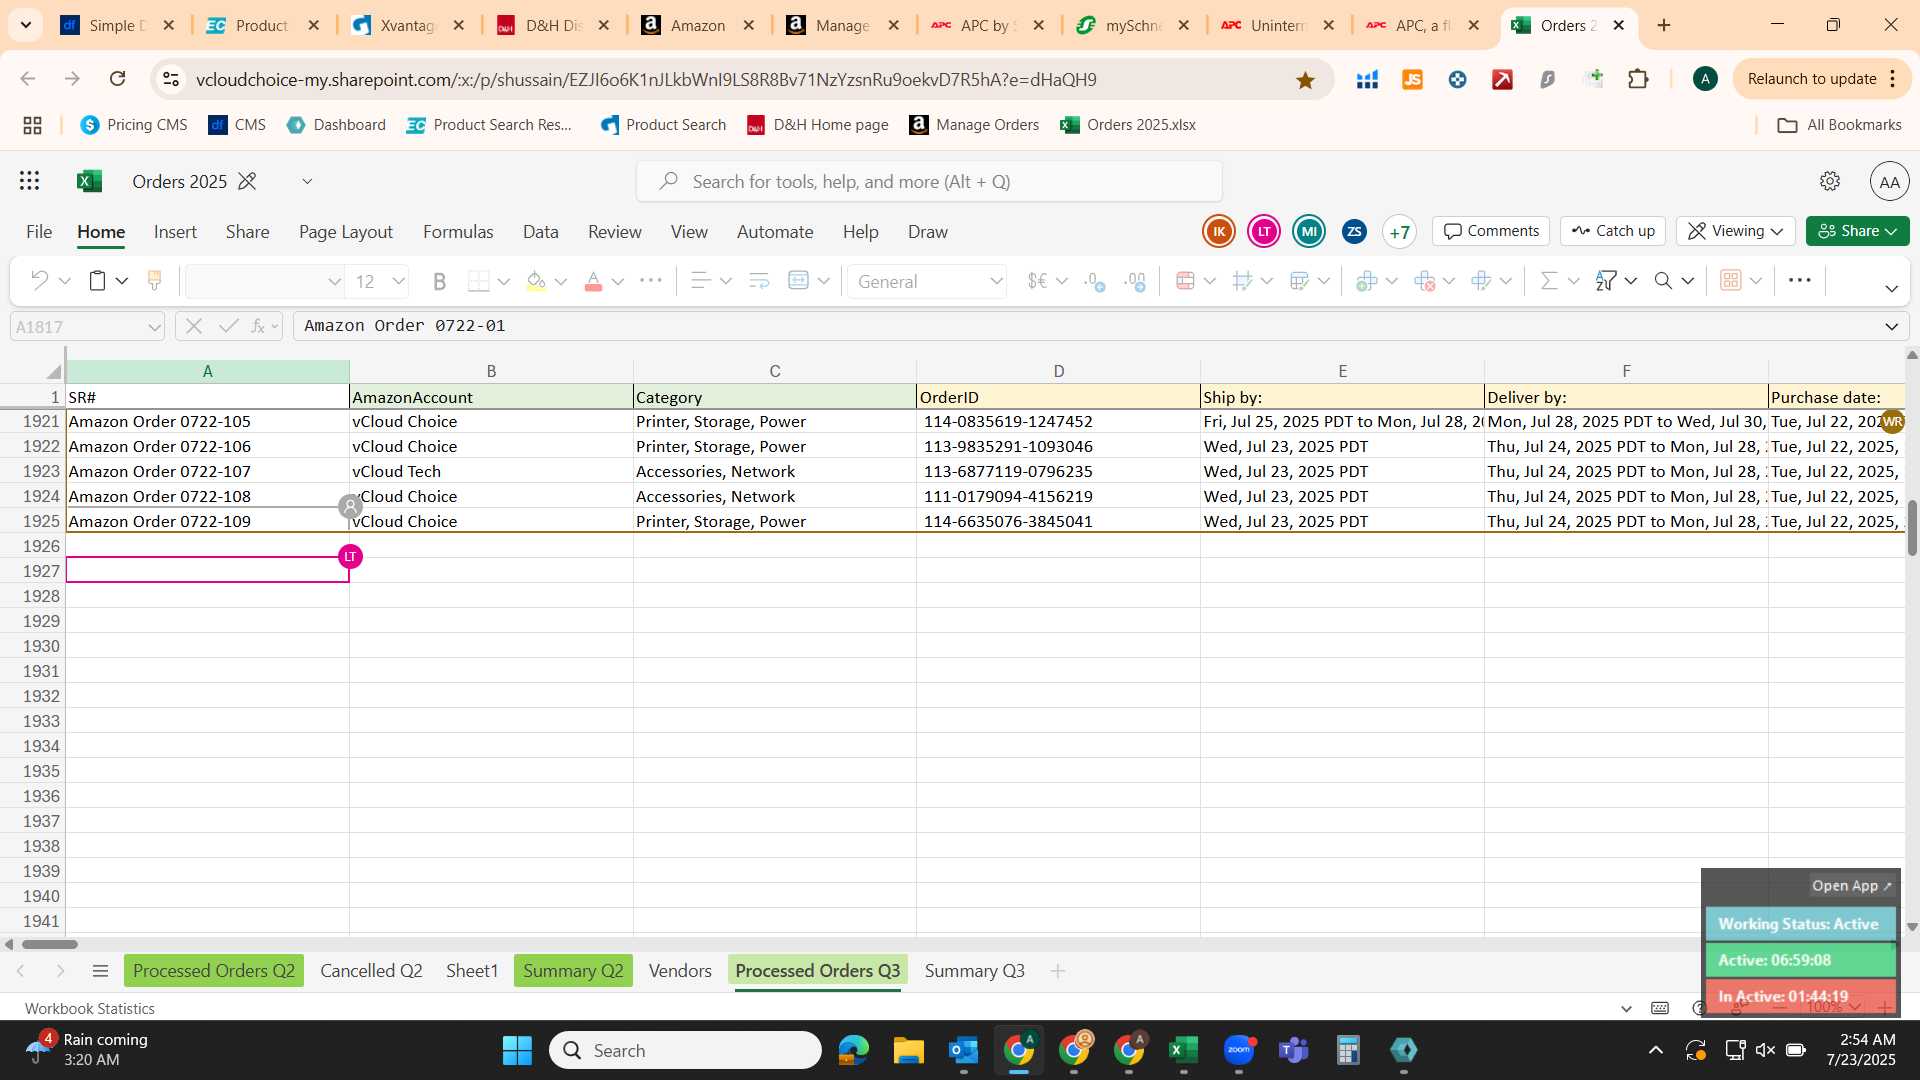Bookmark star icon in address bar
Screen dimensions: 1920x1080
pyautogui.click(x=1305, y=80)
